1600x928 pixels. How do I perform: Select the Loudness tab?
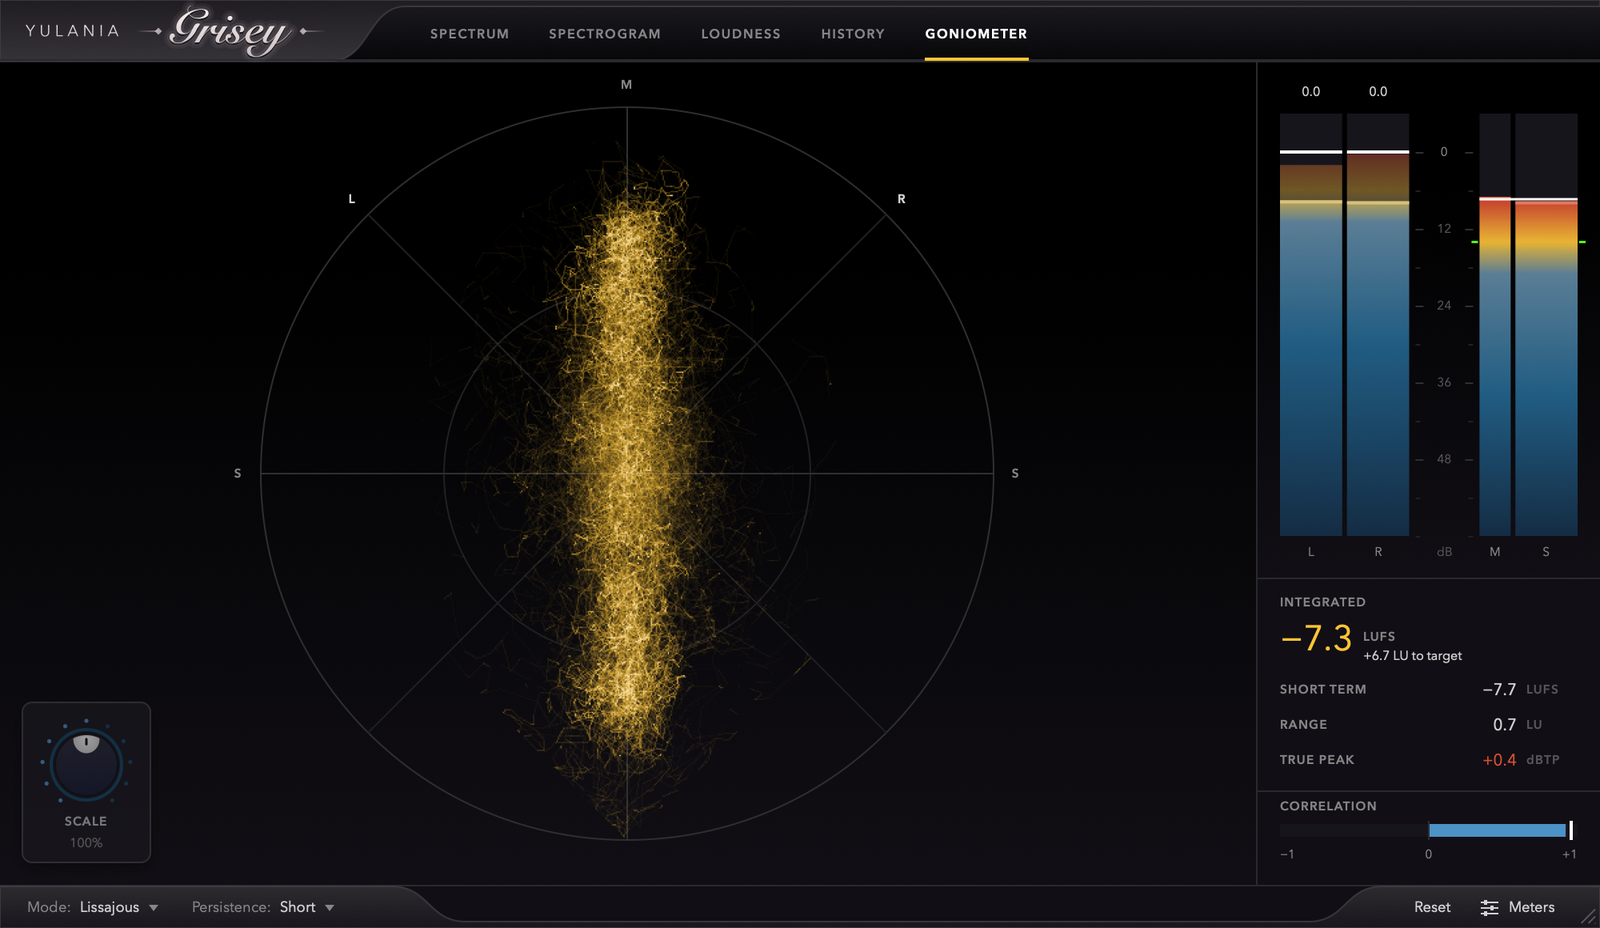coord(740,34)
